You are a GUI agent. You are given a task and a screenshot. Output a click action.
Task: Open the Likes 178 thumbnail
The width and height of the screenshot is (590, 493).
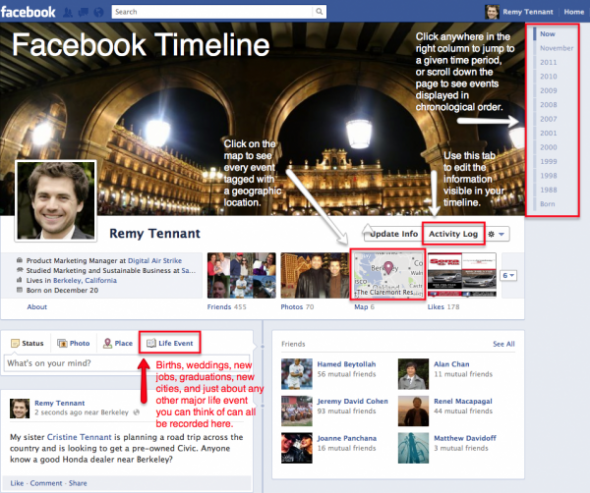(462, 275)
